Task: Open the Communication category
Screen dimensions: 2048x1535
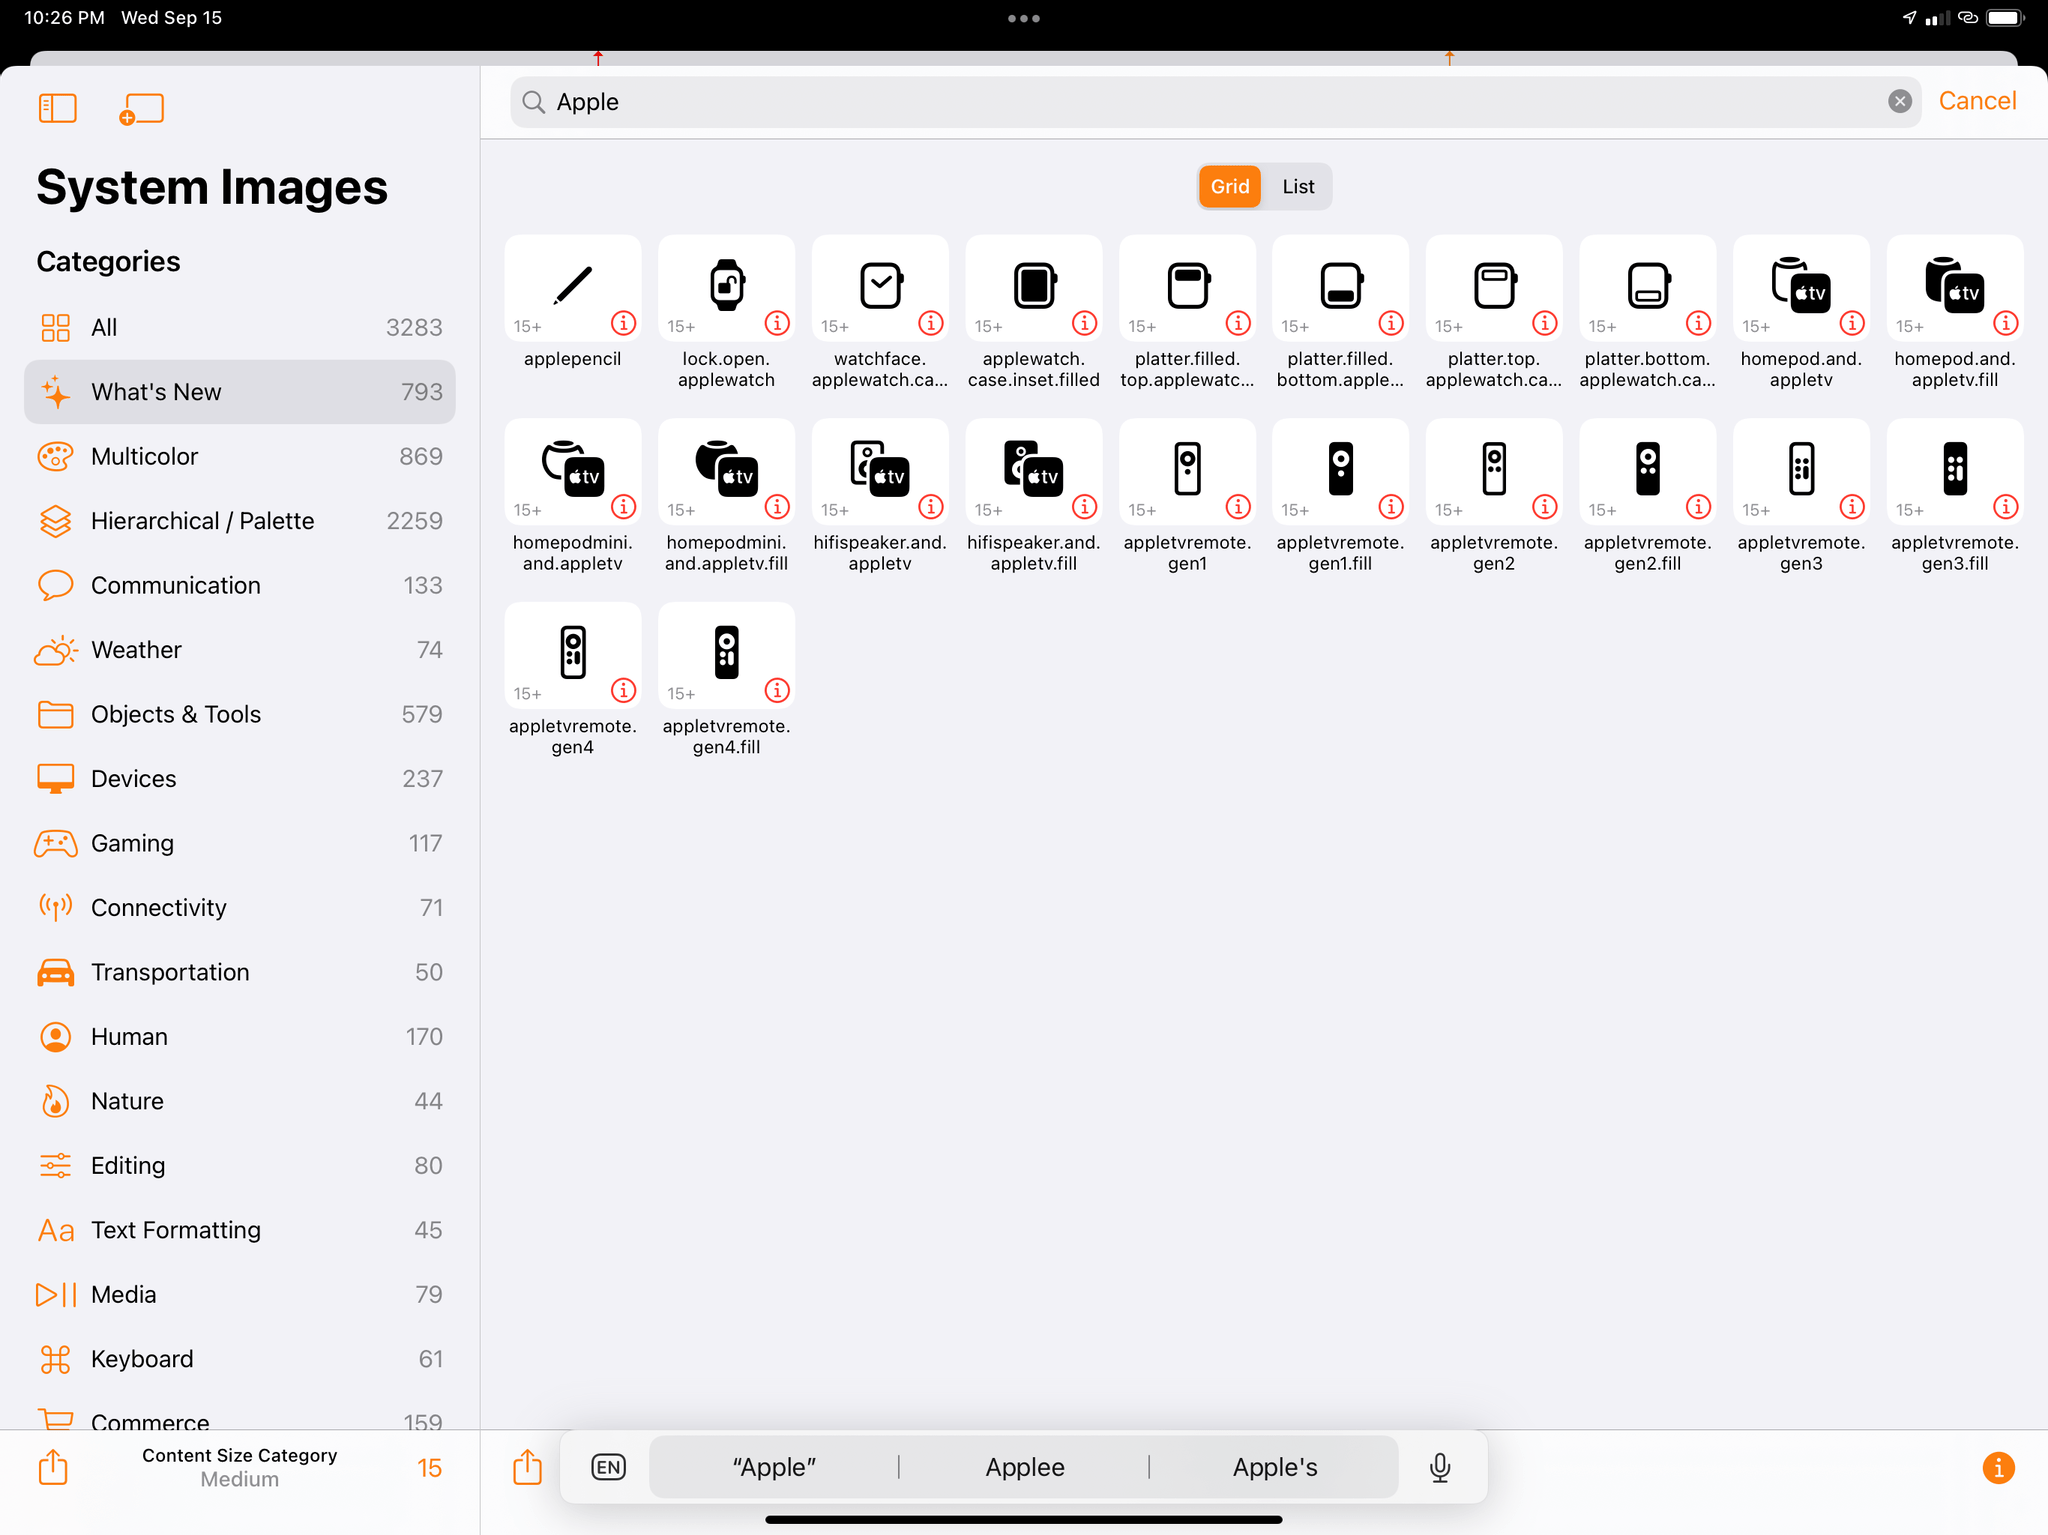Action: 240,585
